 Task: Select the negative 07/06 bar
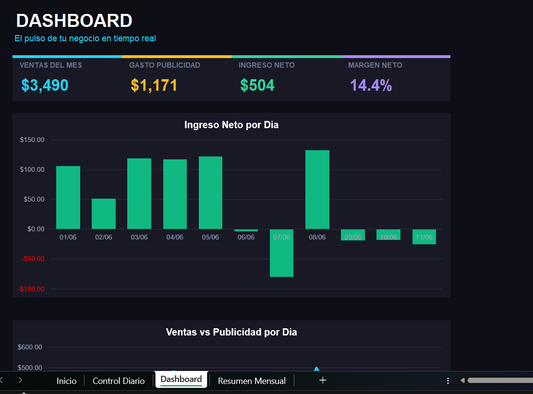pyautogui.click(x=281, y=253)
